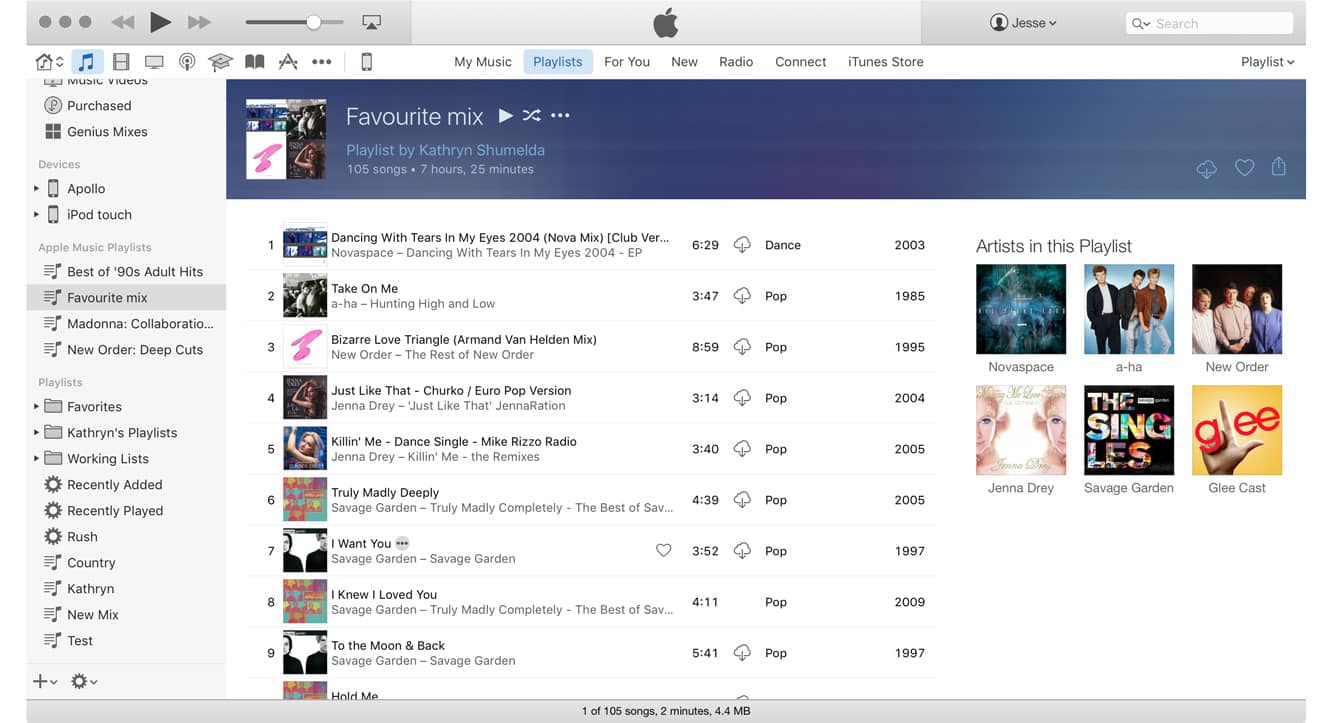Switch to the My Music tab
The image size is (1332, 723).
click(483, 62)
